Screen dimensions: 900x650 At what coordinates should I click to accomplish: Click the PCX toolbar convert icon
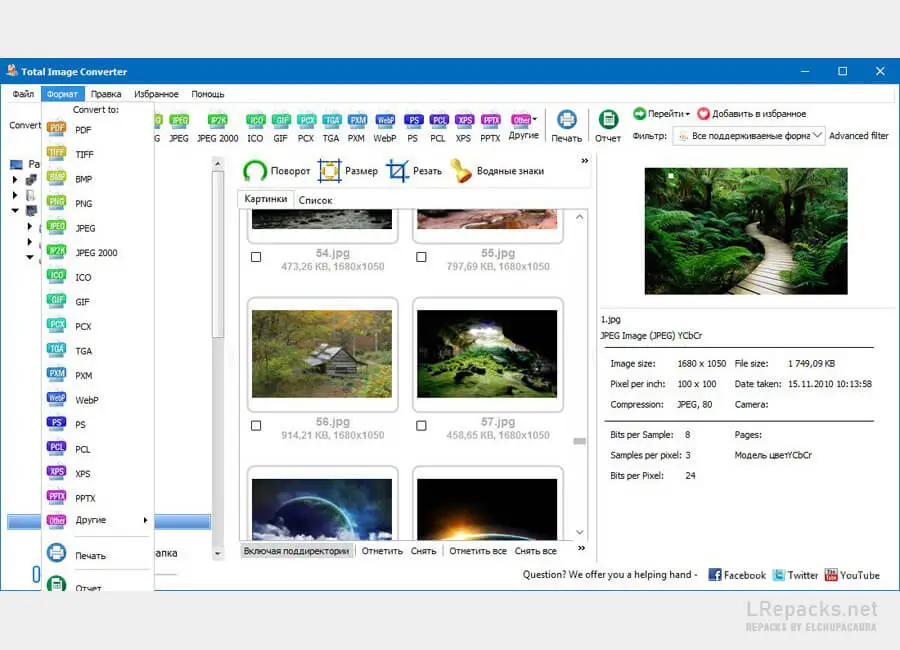[x=307, y=127]
